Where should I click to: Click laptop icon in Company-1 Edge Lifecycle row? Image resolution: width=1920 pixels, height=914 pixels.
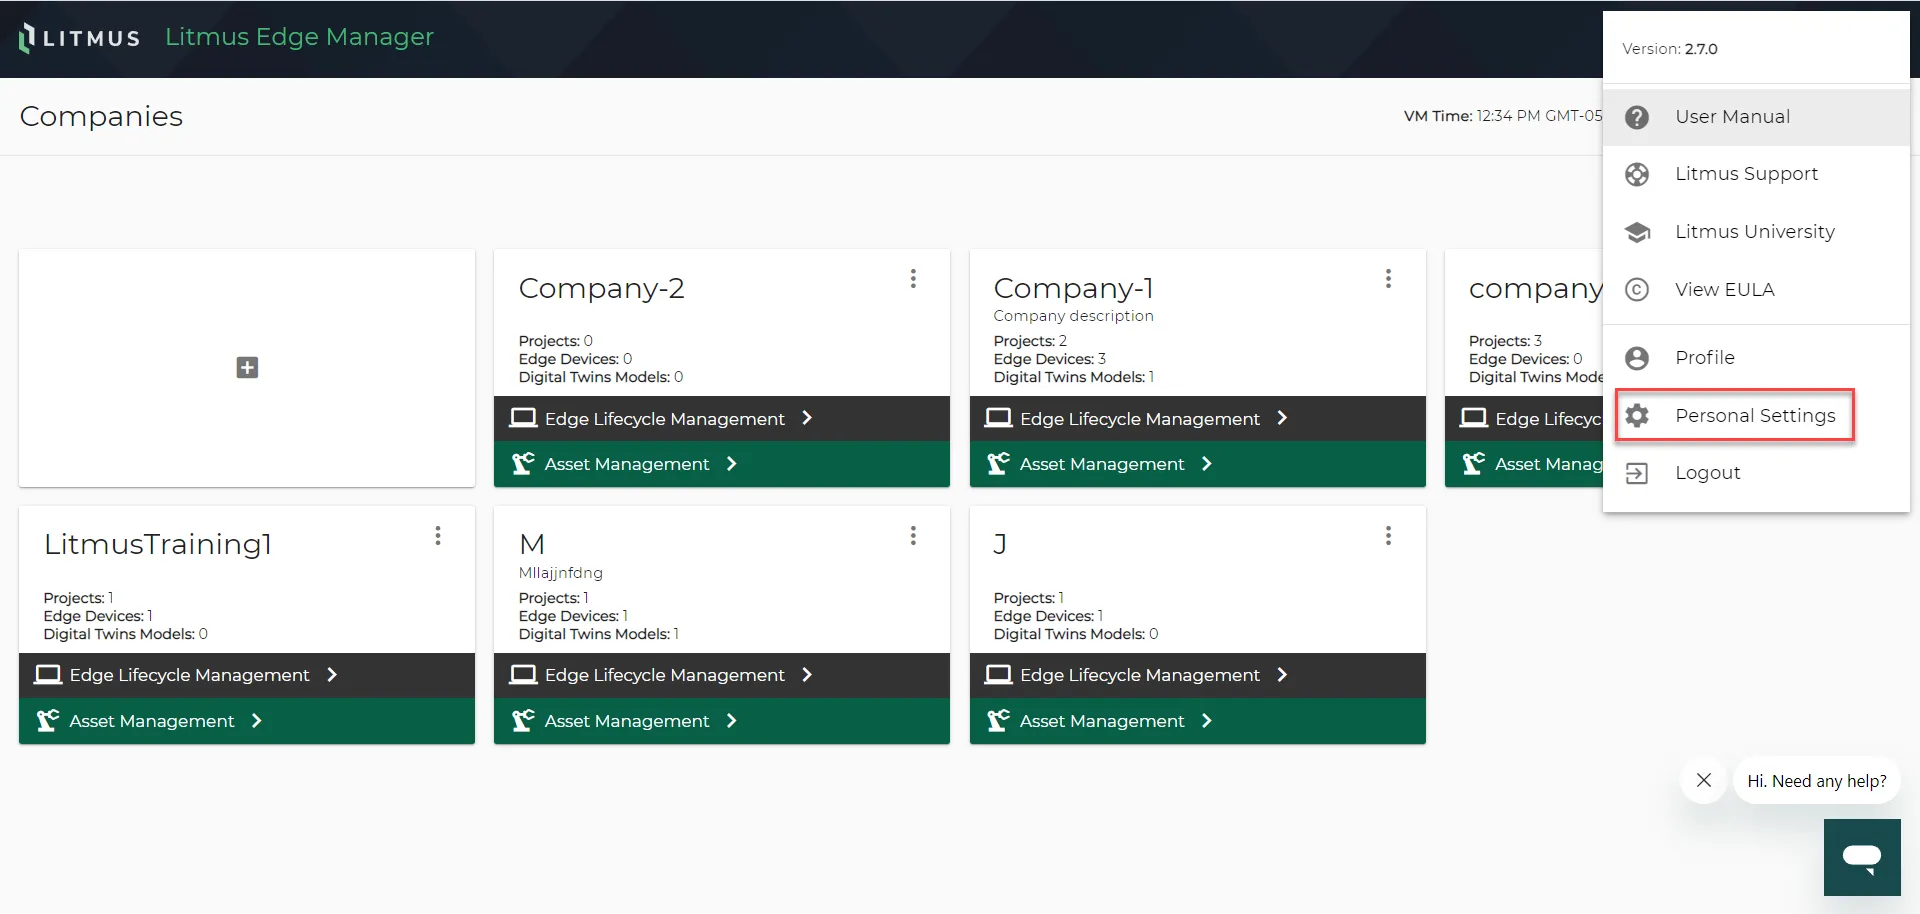click(998, 418)
